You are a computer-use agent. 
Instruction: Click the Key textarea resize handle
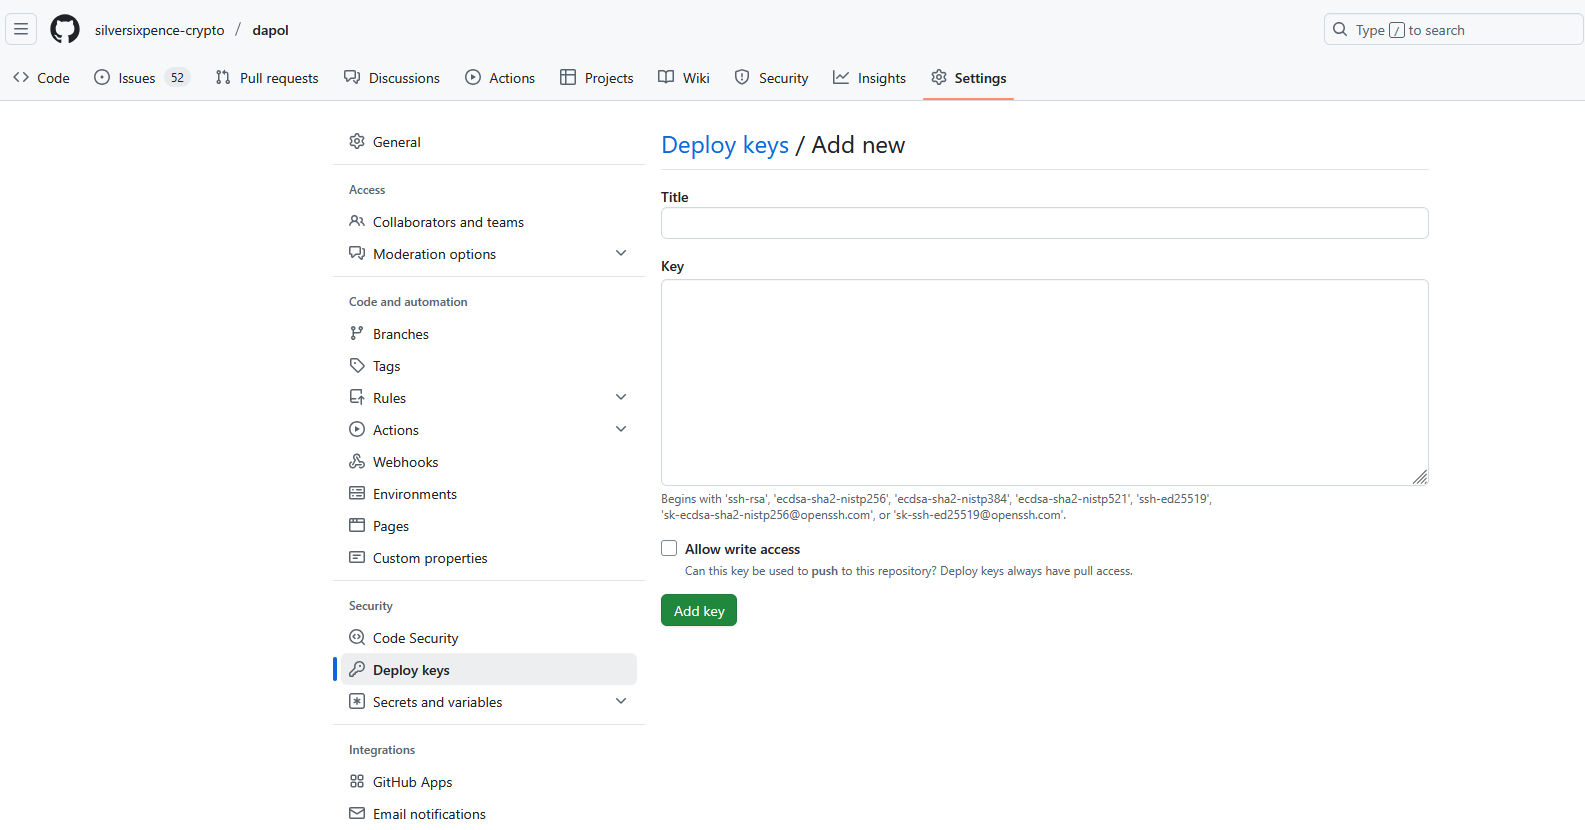(x=1420, y=477)
